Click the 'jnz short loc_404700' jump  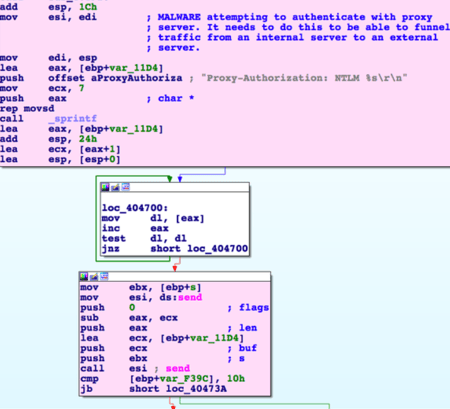tap(175, 249)
